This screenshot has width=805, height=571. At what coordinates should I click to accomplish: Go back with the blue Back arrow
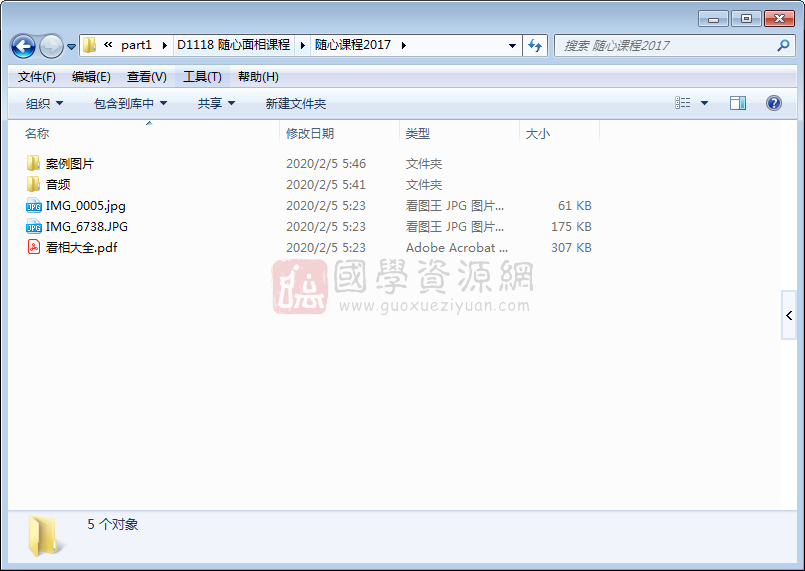[x=23, y=46]
